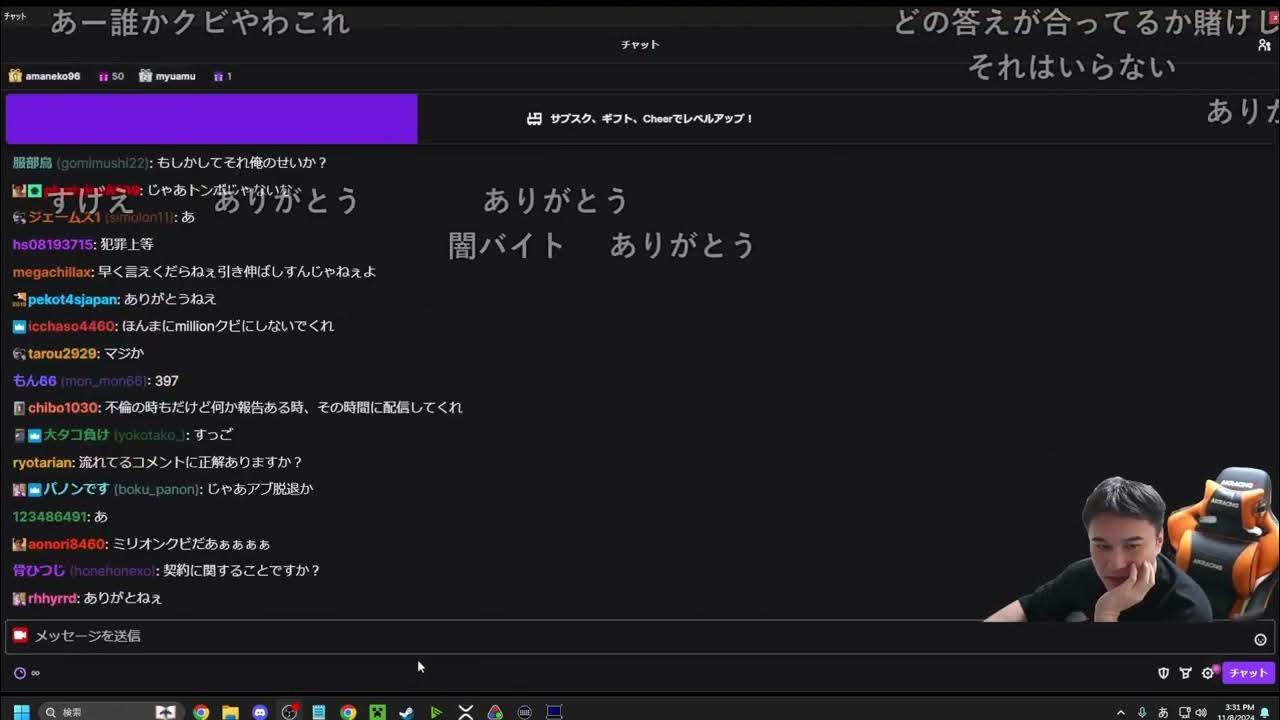Open 123486491 user card
Screen dimensions: 1280x720
pos(49,517)
